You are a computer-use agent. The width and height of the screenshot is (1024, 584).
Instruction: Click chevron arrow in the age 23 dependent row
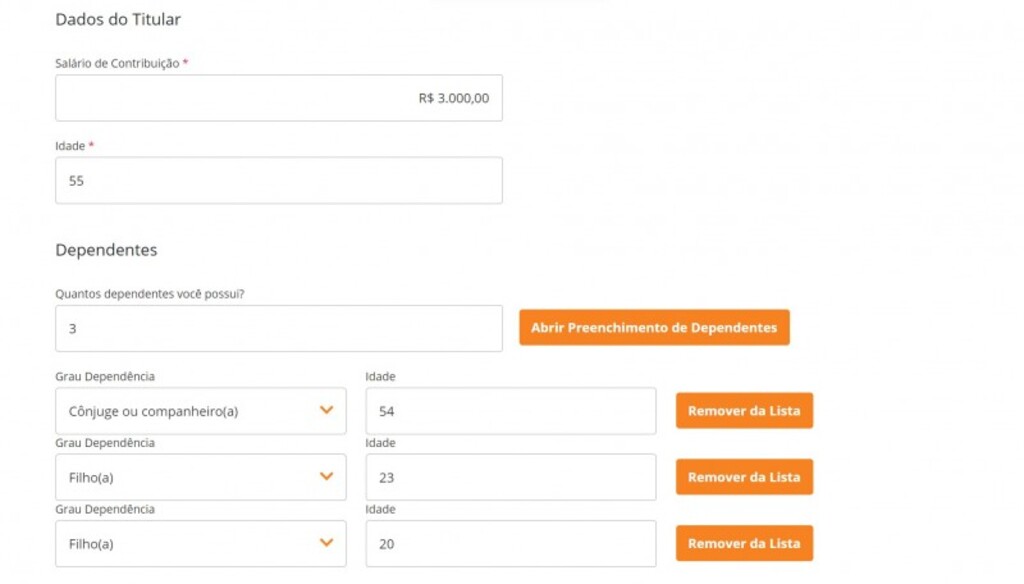tap(326, 477)
